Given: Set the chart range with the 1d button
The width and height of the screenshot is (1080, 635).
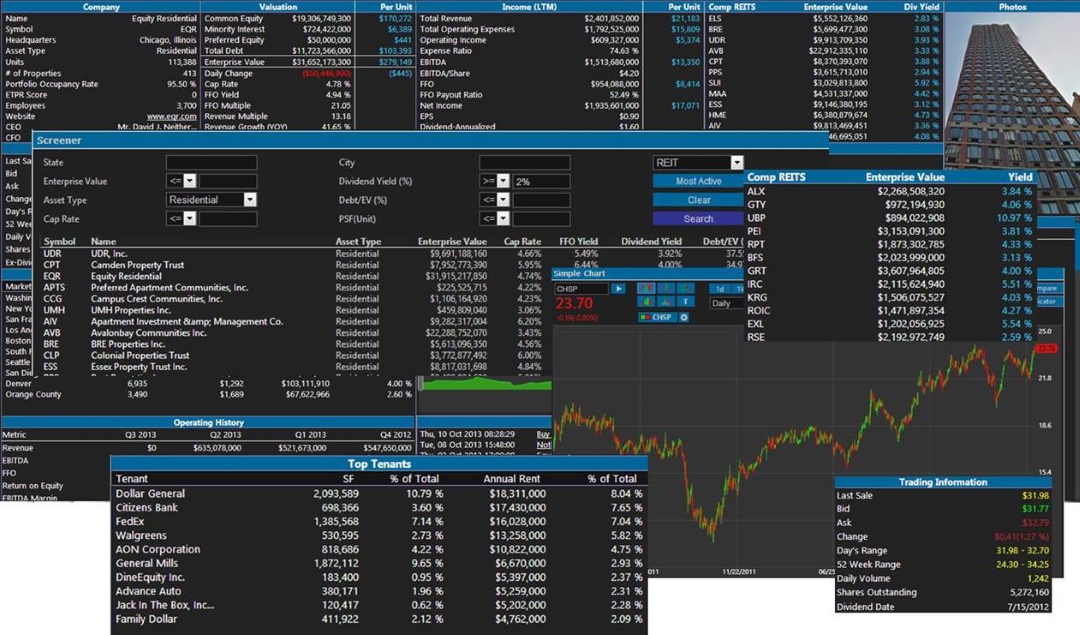Looking at the screenshot, I should (x=720, y=289).
